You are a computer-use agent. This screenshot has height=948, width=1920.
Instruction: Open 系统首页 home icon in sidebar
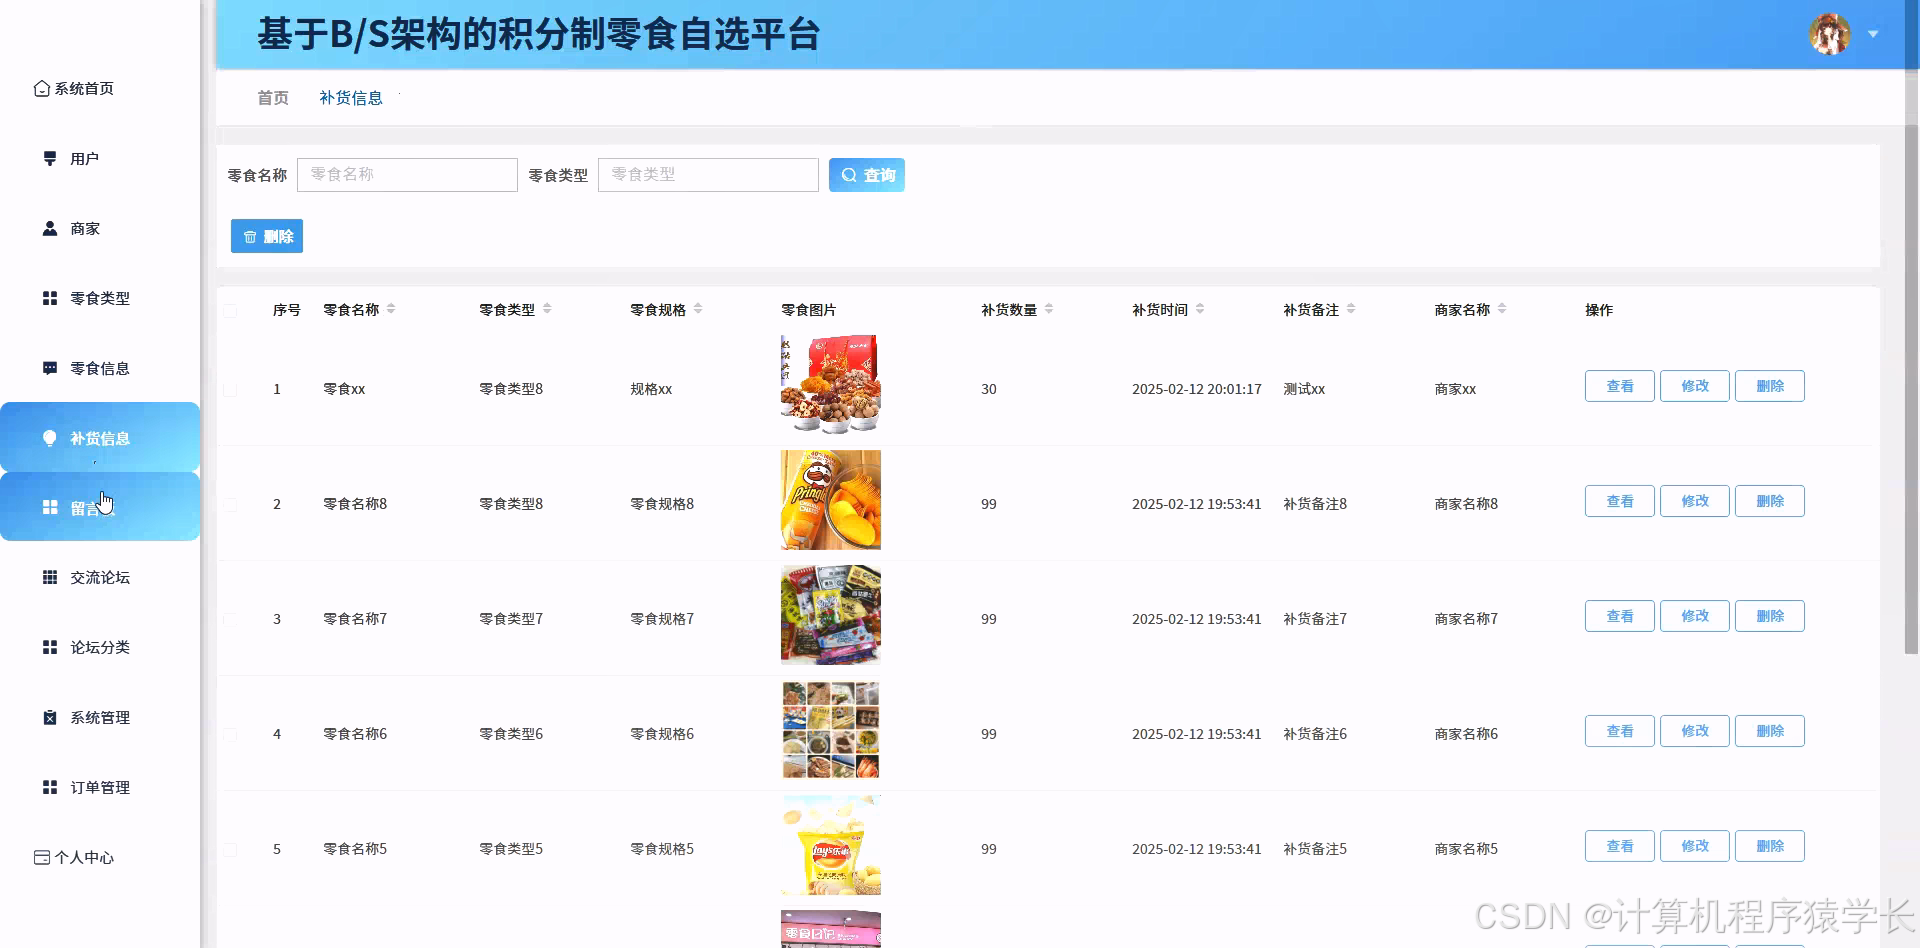[x=42, y=88]
